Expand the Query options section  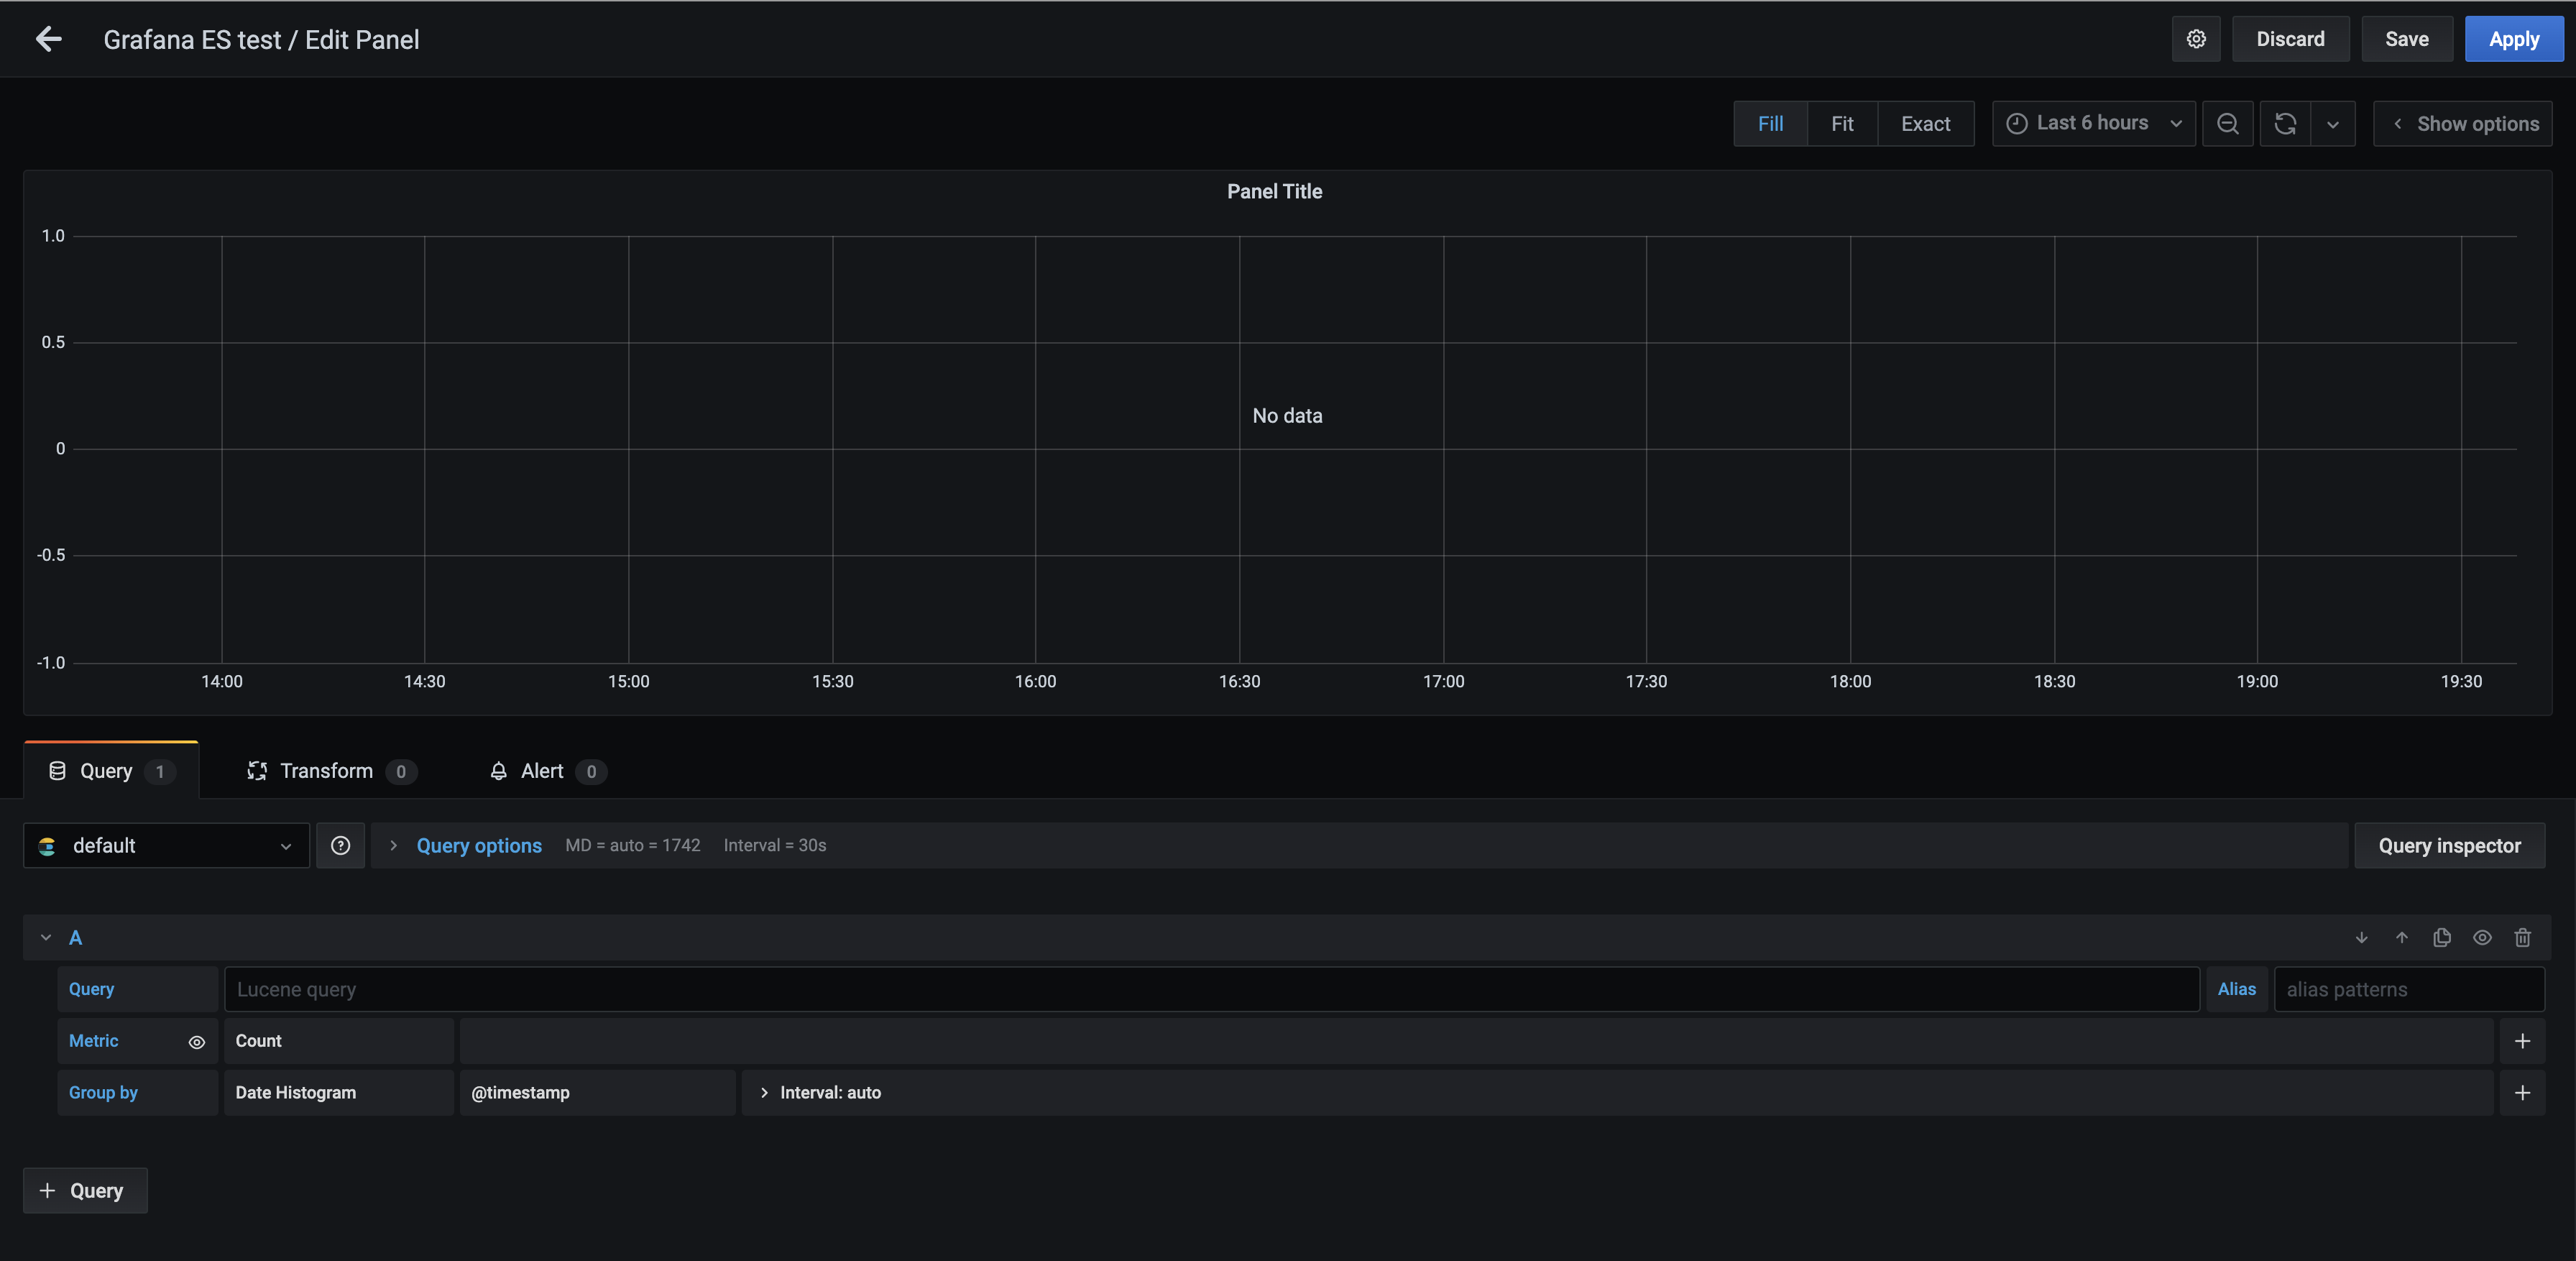click(x=478, y=845)
